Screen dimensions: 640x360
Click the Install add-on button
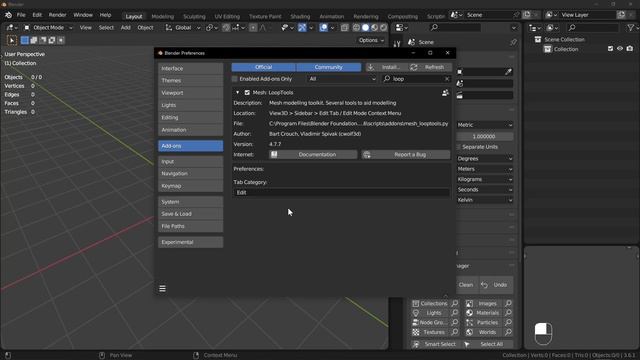(386, 67)
